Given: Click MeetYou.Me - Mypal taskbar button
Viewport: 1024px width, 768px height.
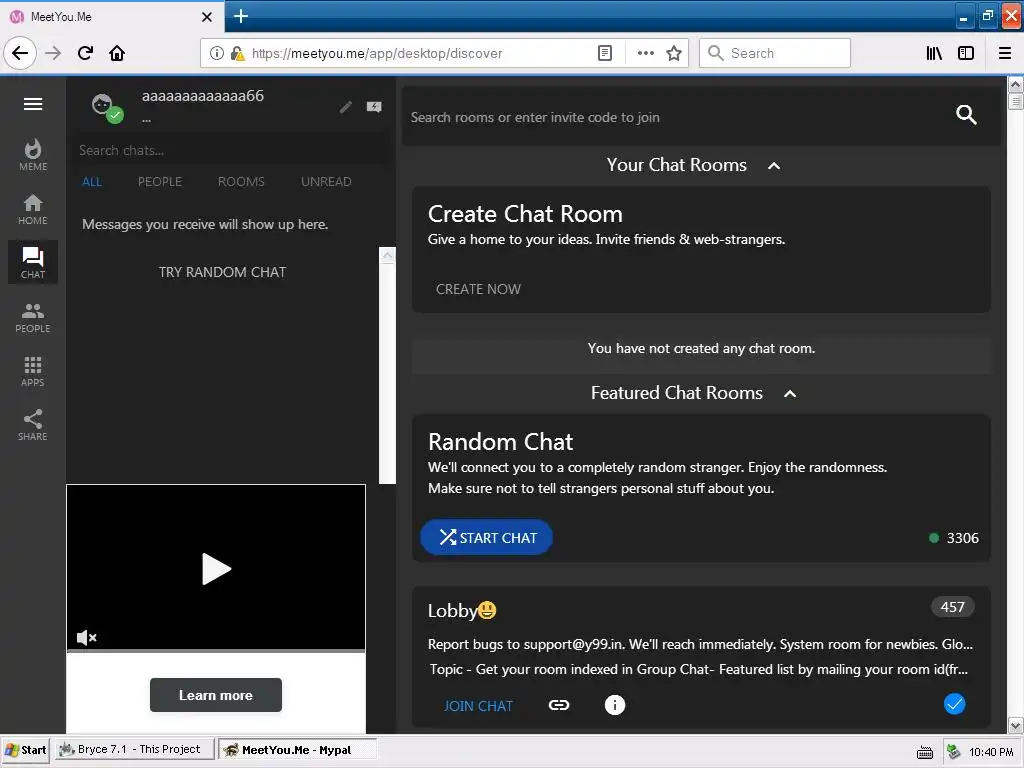Looking at the screenshot, I should pyautogui.click(x=297, y=750).
